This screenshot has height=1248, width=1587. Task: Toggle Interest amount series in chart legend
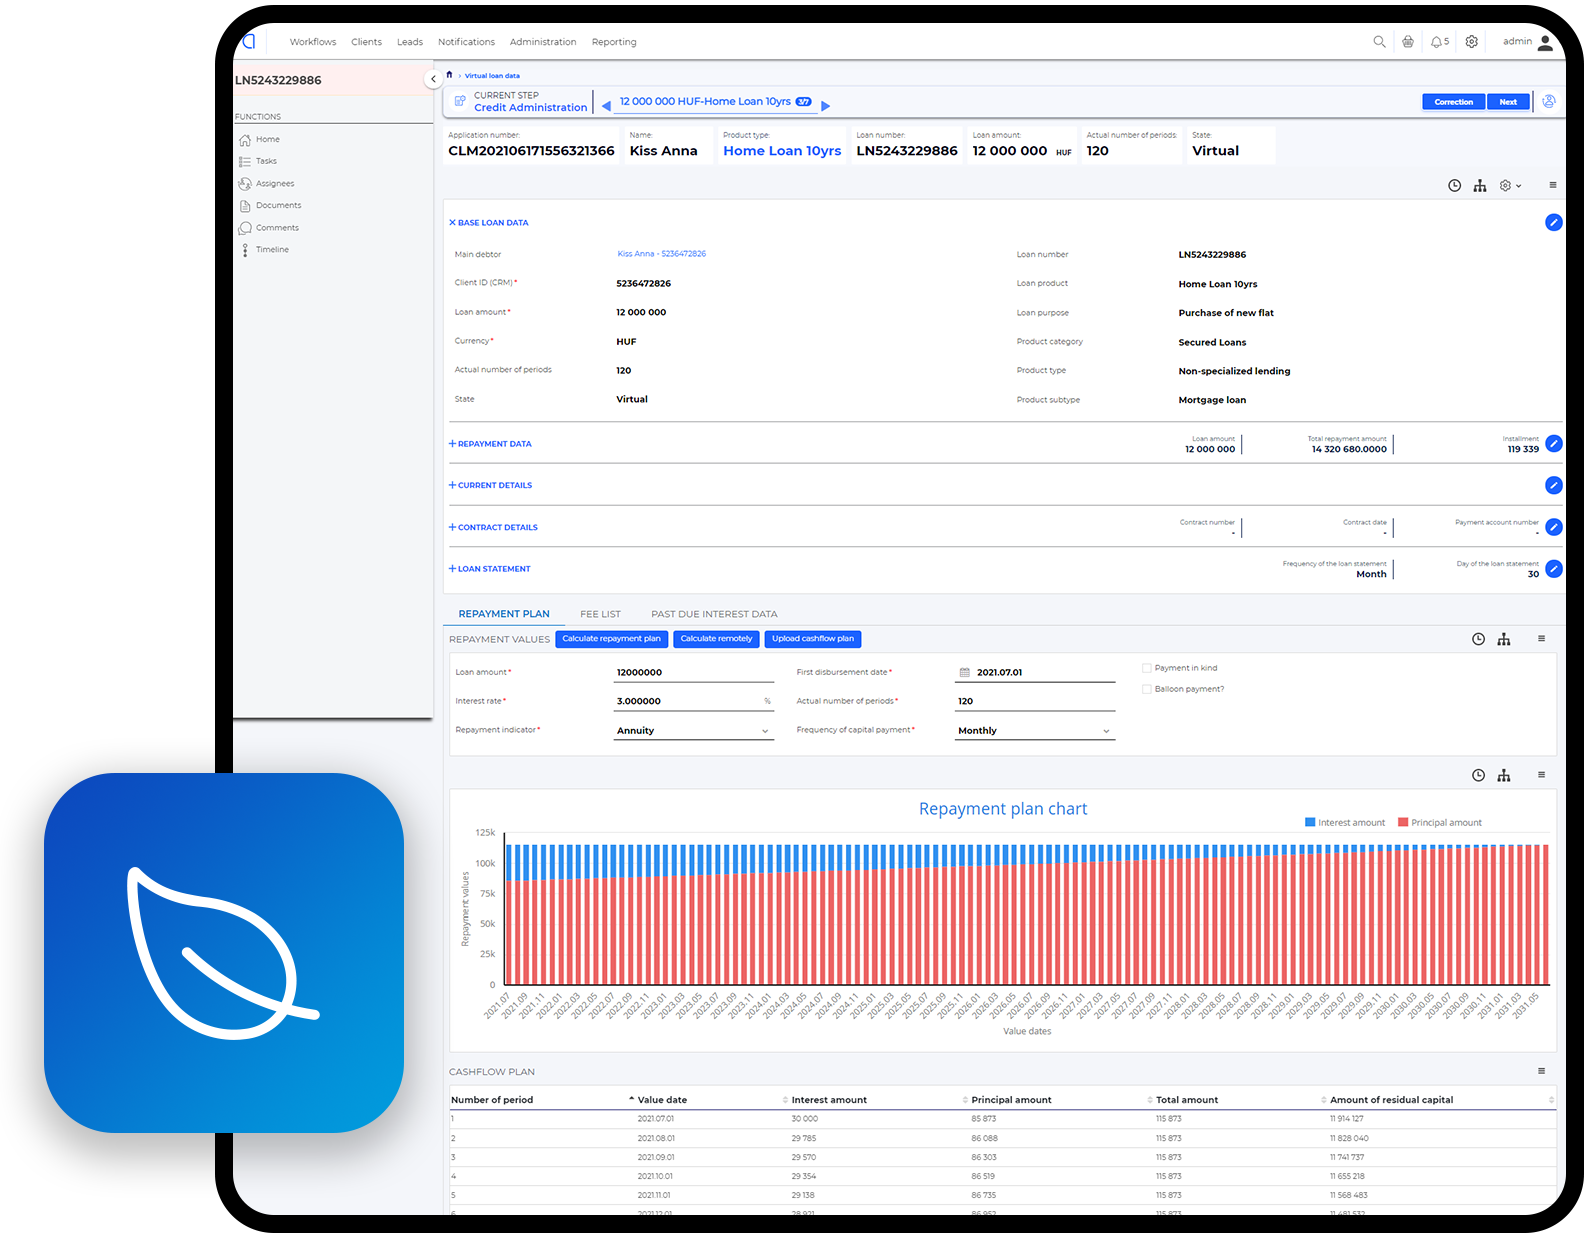[1344, 823]
